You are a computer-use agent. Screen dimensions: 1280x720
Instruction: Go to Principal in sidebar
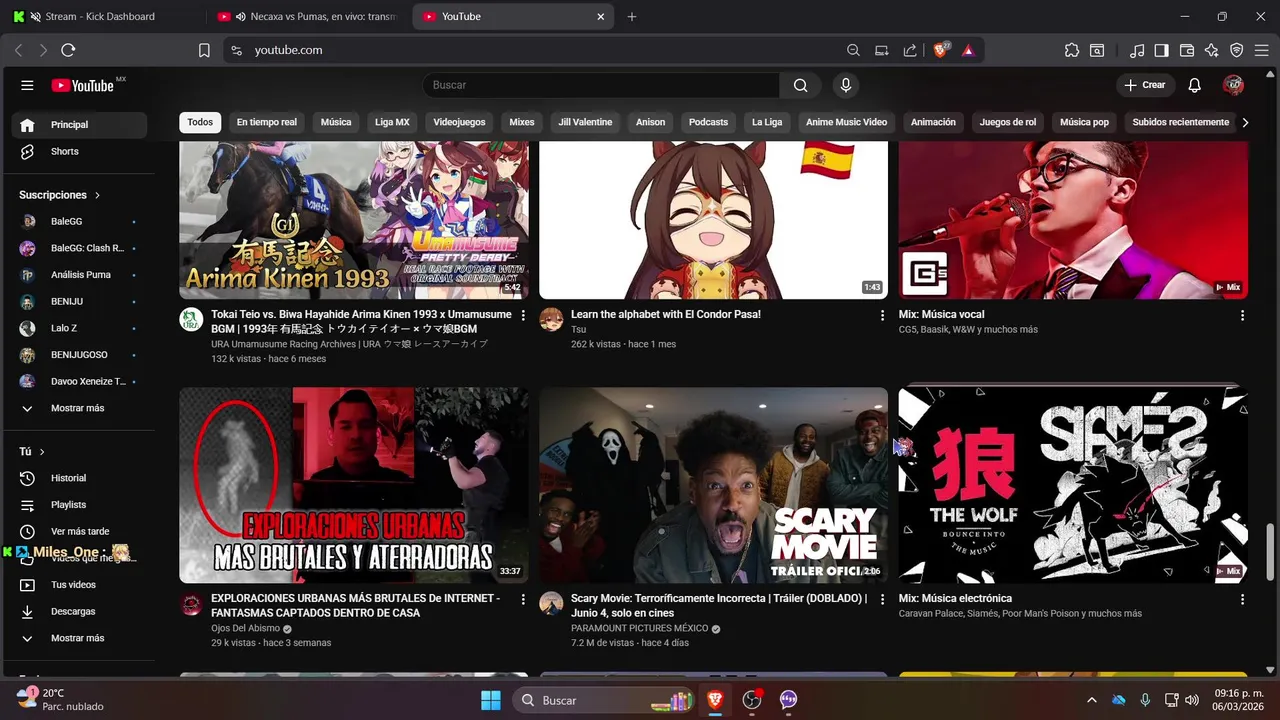click(x=79, y=125)
